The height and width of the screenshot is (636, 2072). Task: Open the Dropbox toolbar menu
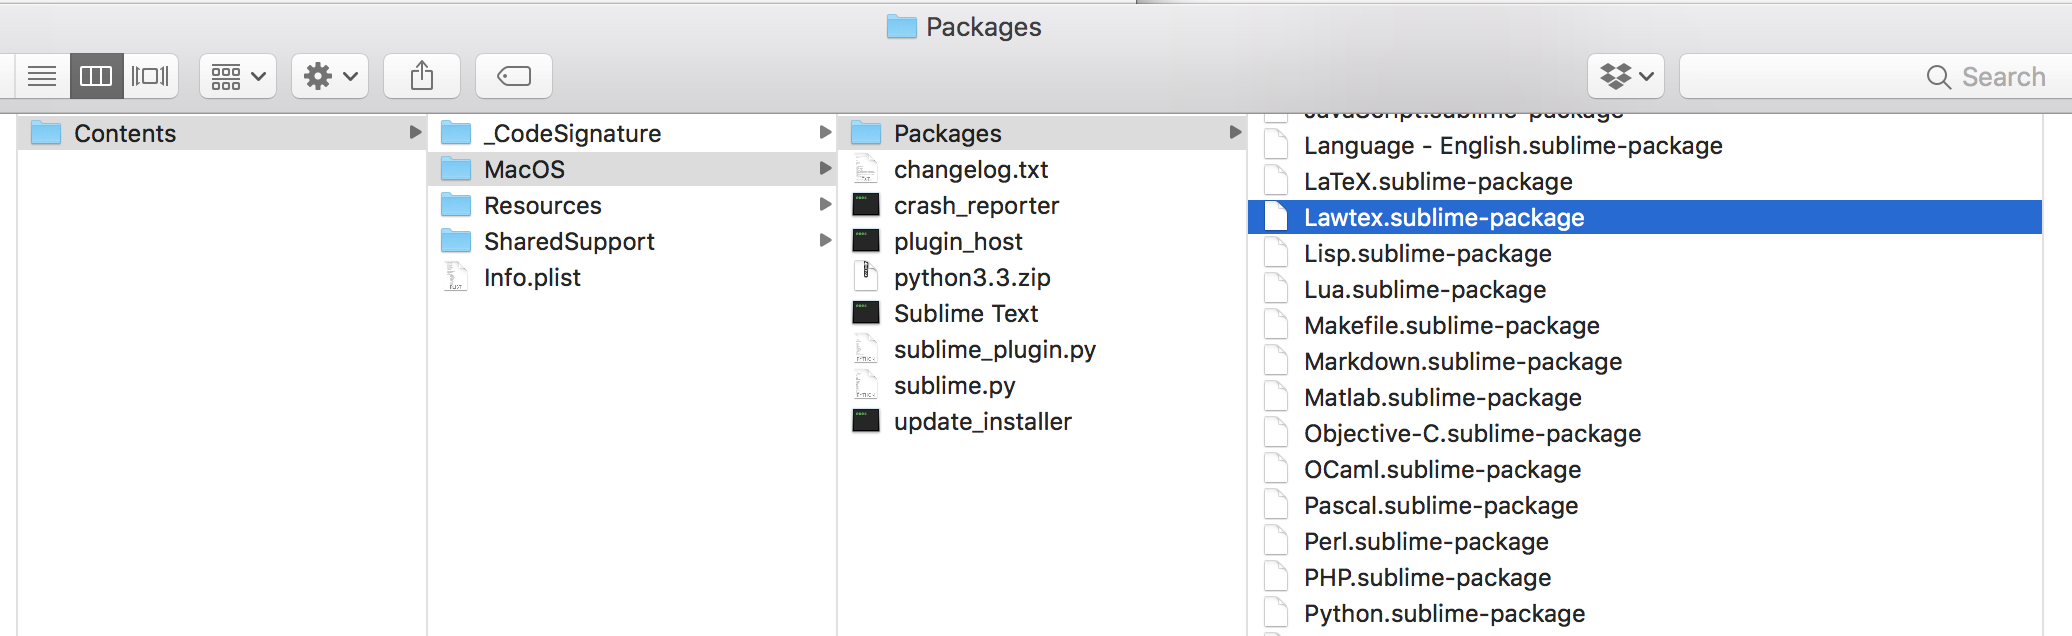coord(1626,76)
